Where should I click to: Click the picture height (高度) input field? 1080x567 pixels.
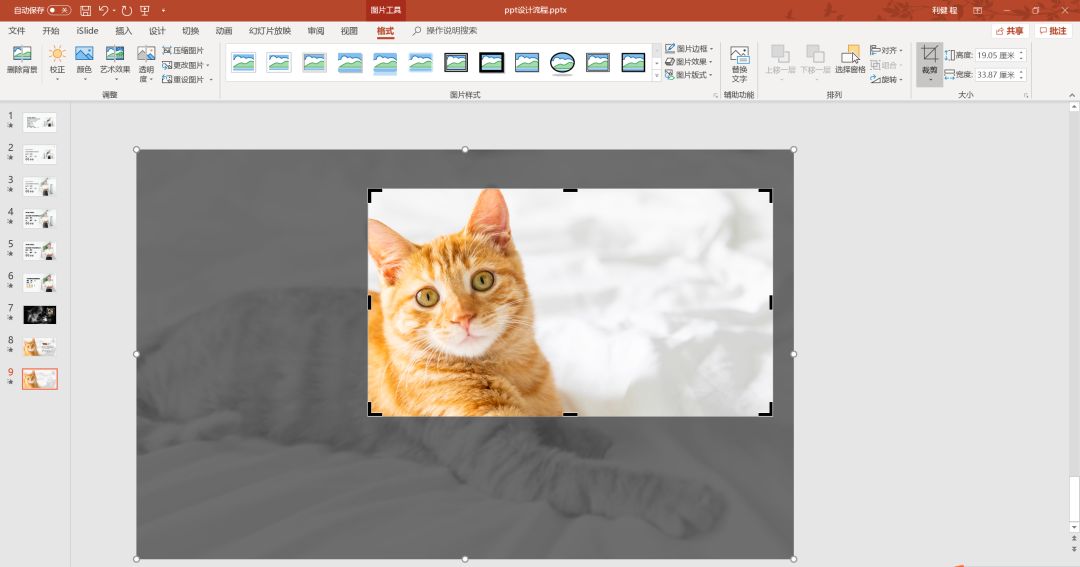click(995, 56)
